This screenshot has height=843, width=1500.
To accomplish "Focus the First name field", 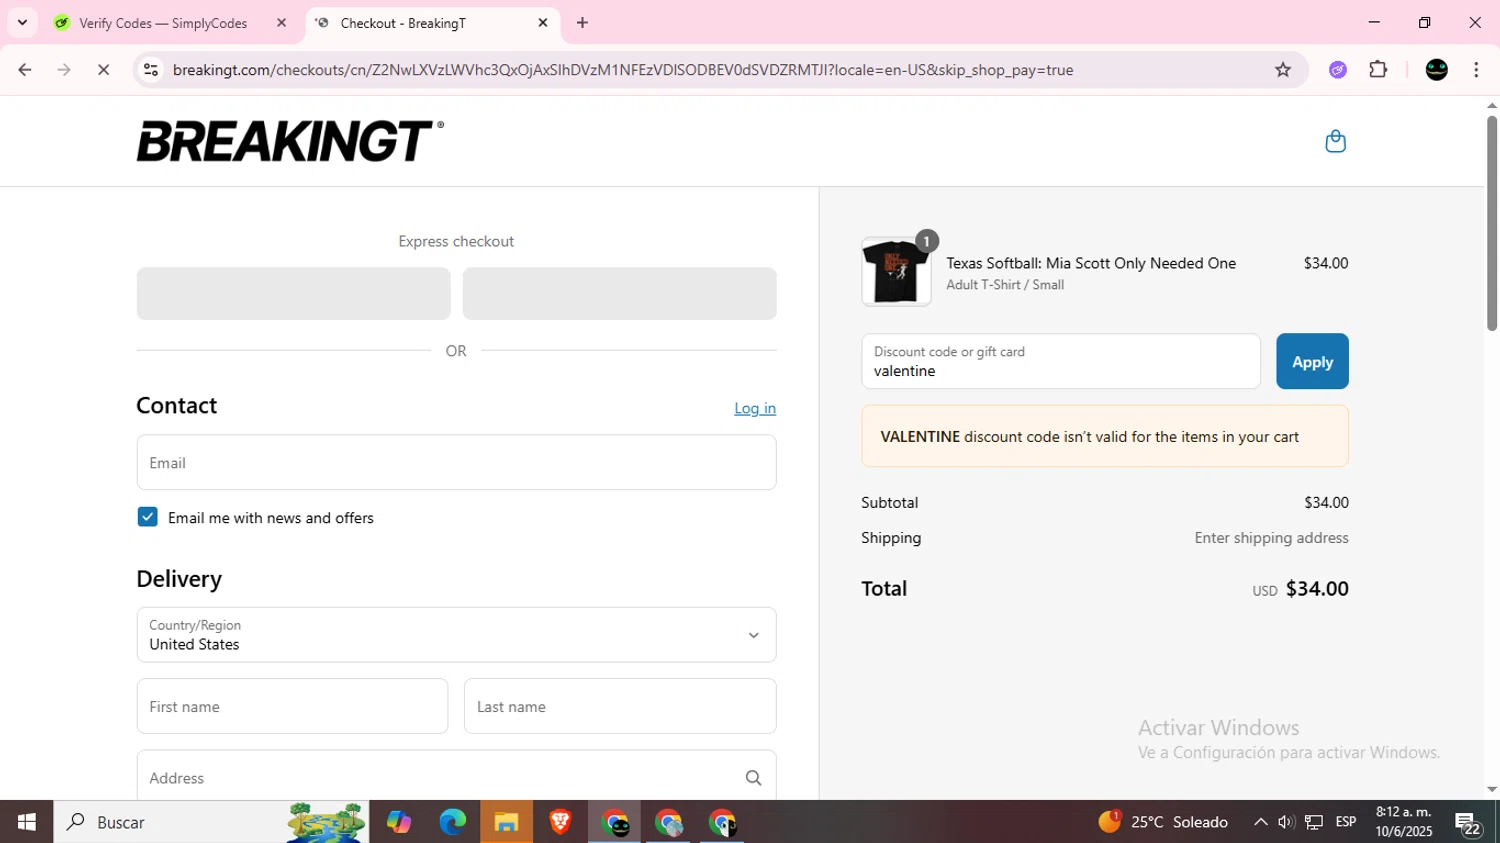I will 292,706.
